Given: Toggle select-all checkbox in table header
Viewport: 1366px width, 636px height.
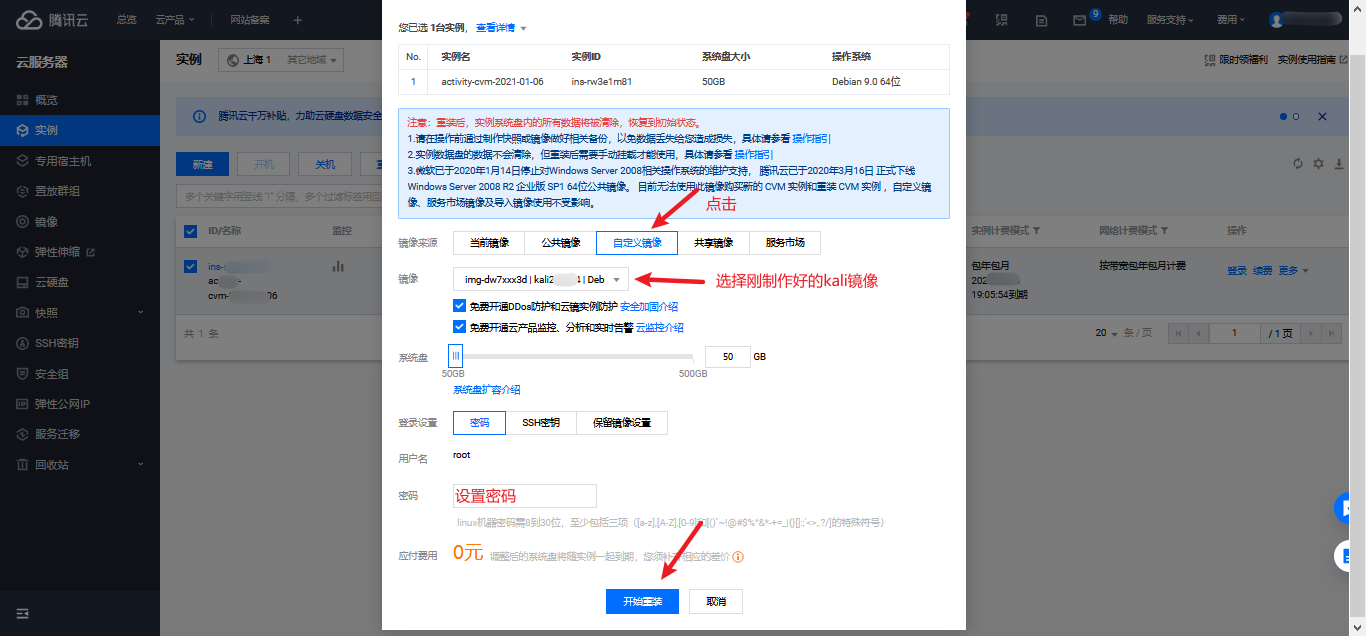Looking at the screenshot, I should pyautogui.click(x=191, y=231).
